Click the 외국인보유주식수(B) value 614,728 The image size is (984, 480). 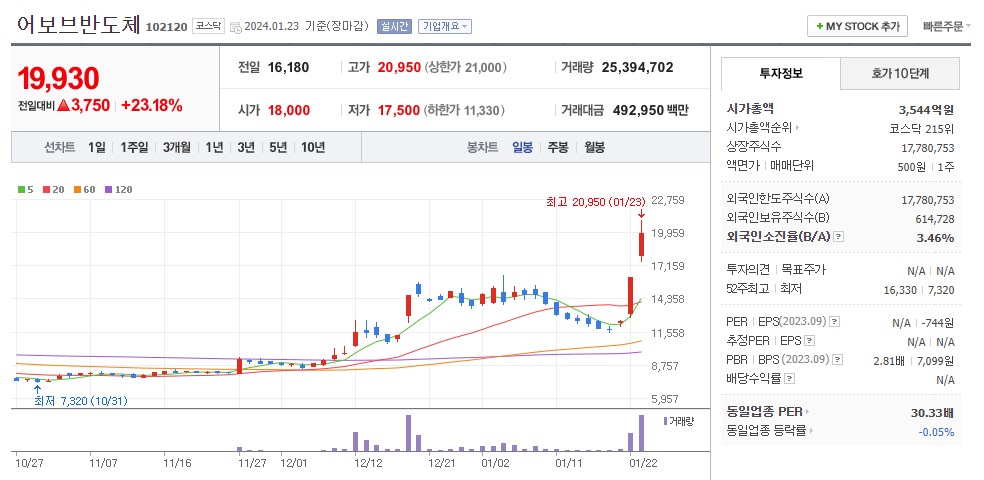[x=935, y=219]
